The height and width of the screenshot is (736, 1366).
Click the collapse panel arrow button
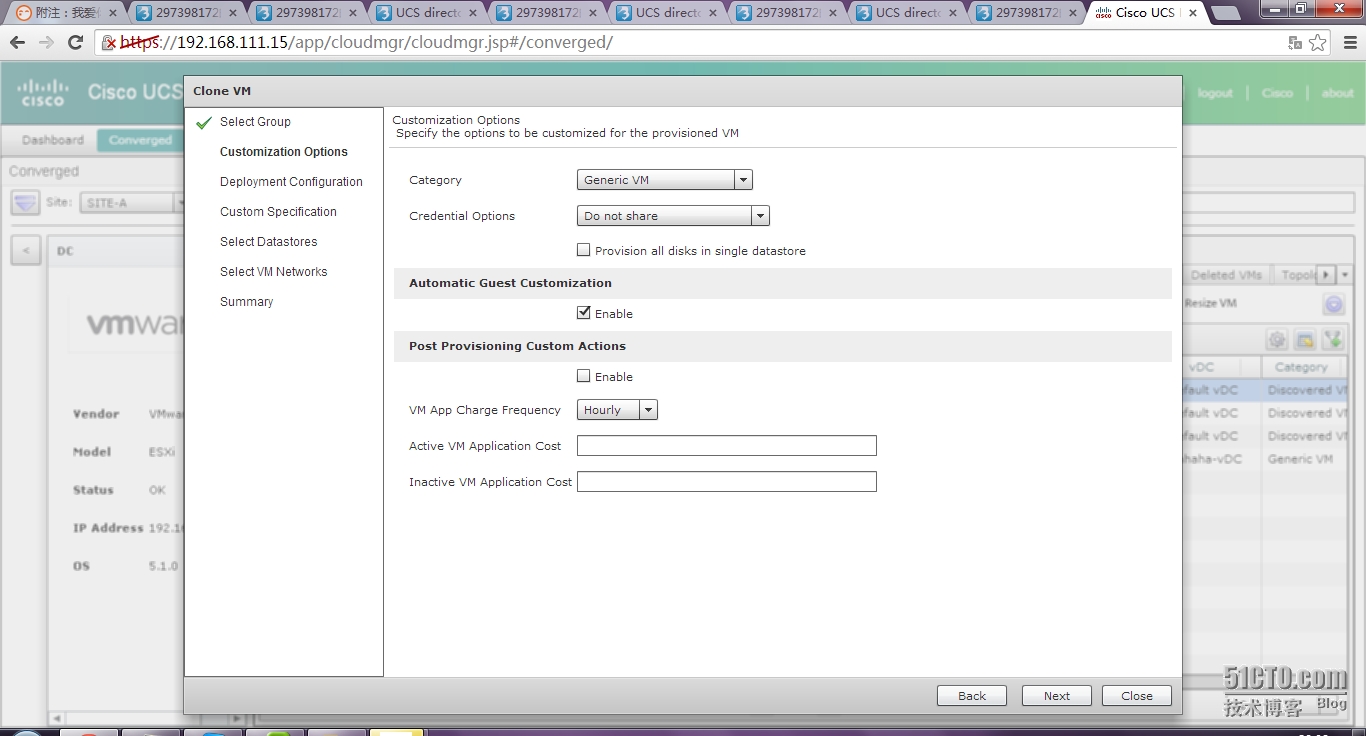coord(26,251)
